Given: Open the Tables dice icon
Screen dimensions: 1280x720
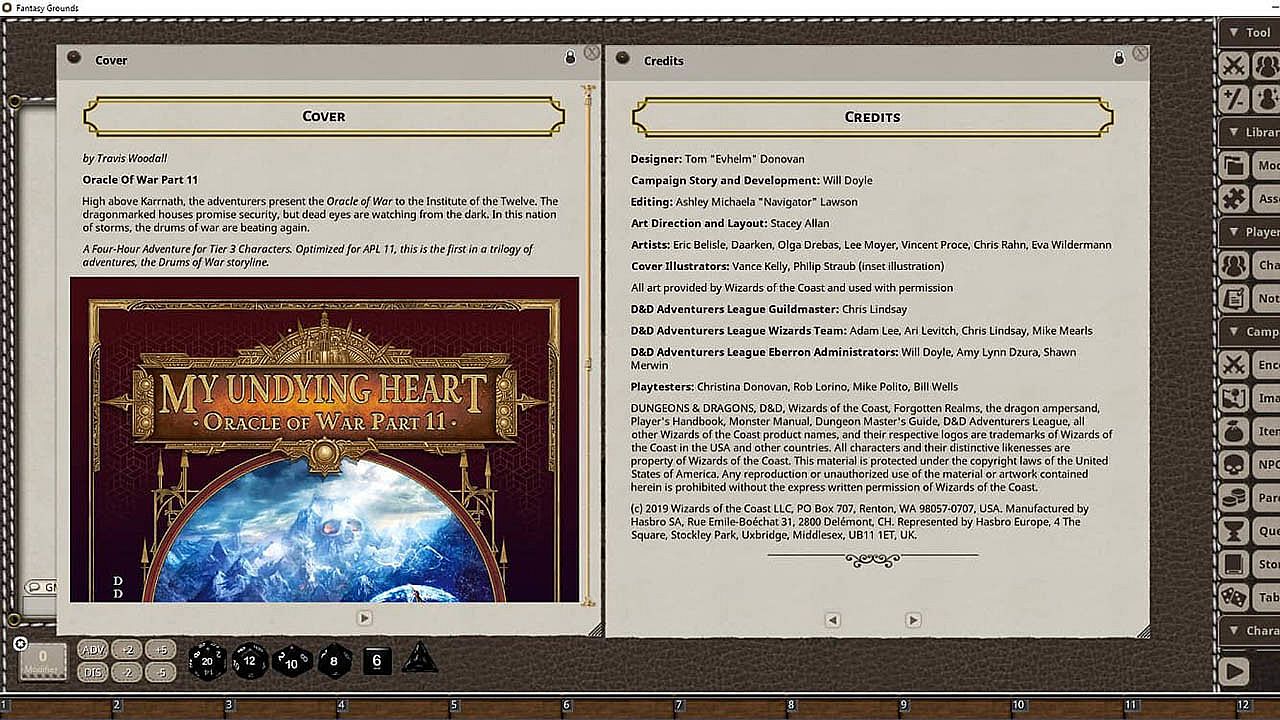Looking at the screenshot, I should pos(1235,597).
